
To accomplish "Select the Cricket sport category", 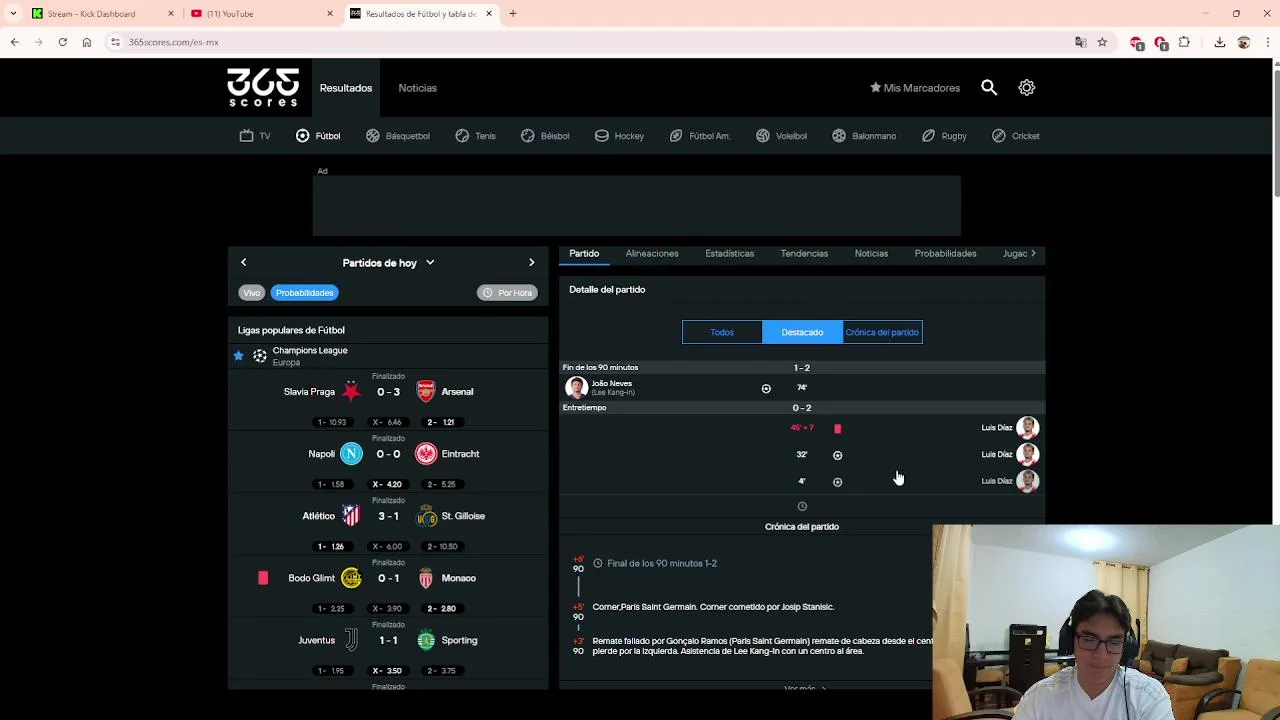I will 1016,136.
